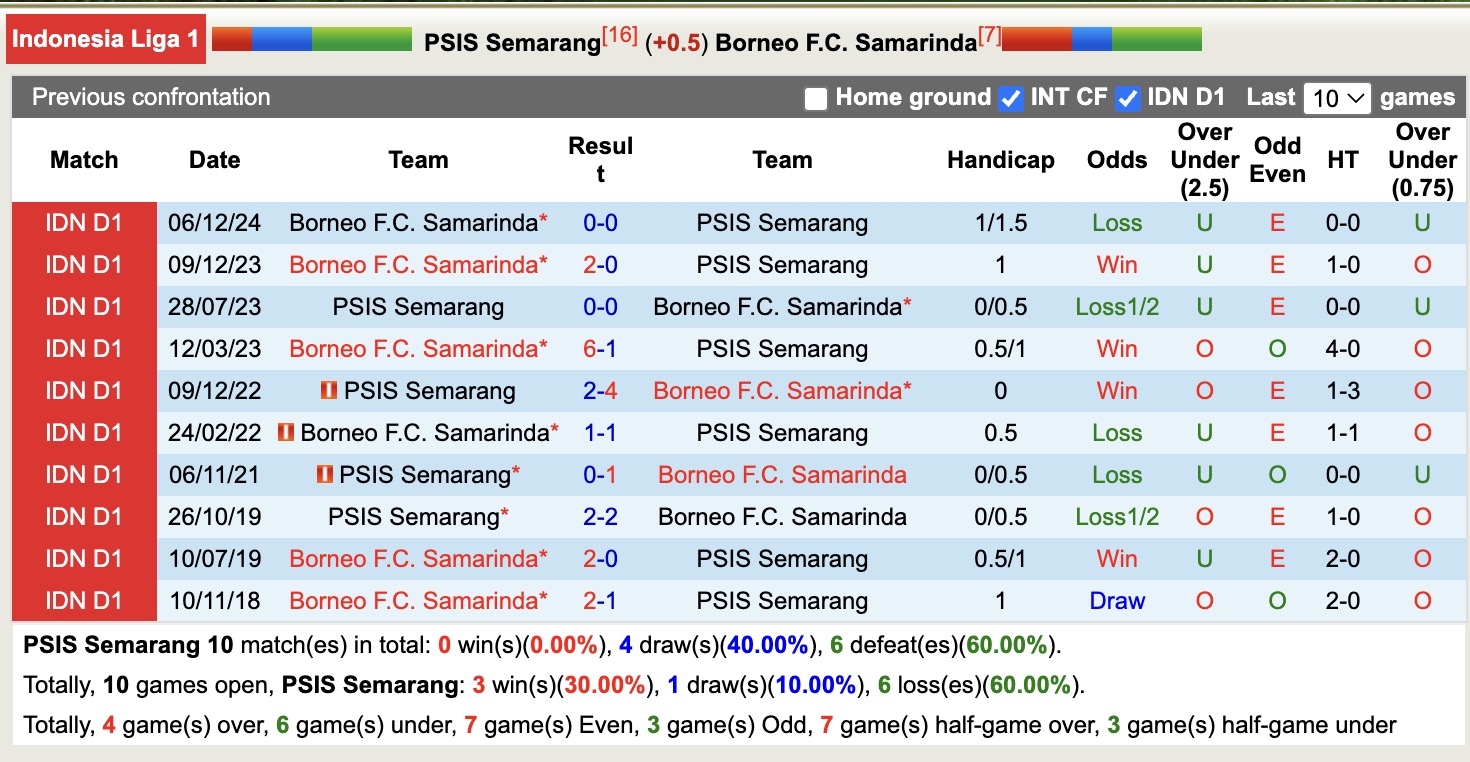Click the IDN D1 badge in the first match row
The width and height of the screenshot is (1470, 762).
tap(83, 222)
